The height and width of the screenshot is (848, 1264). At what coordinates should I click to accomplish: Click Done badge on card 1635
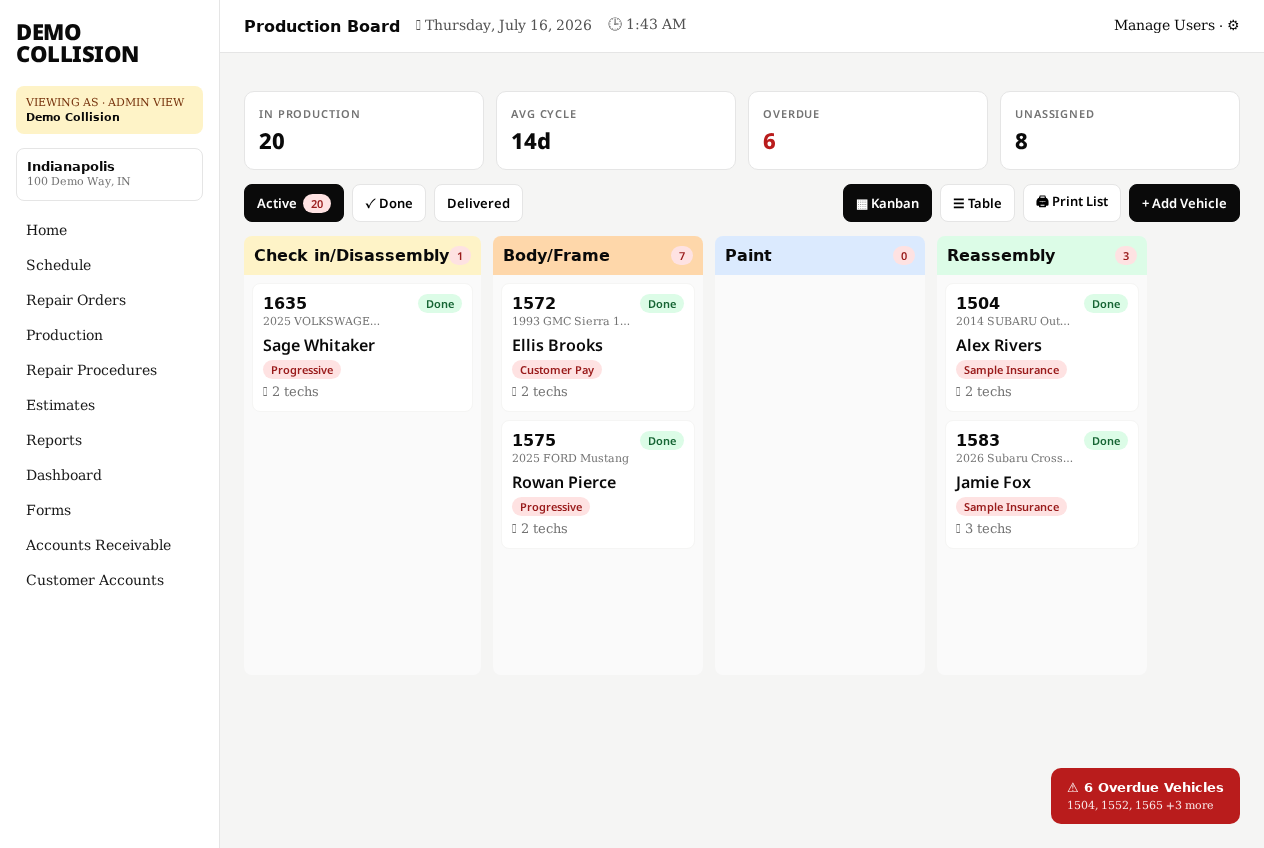[440, 304]
